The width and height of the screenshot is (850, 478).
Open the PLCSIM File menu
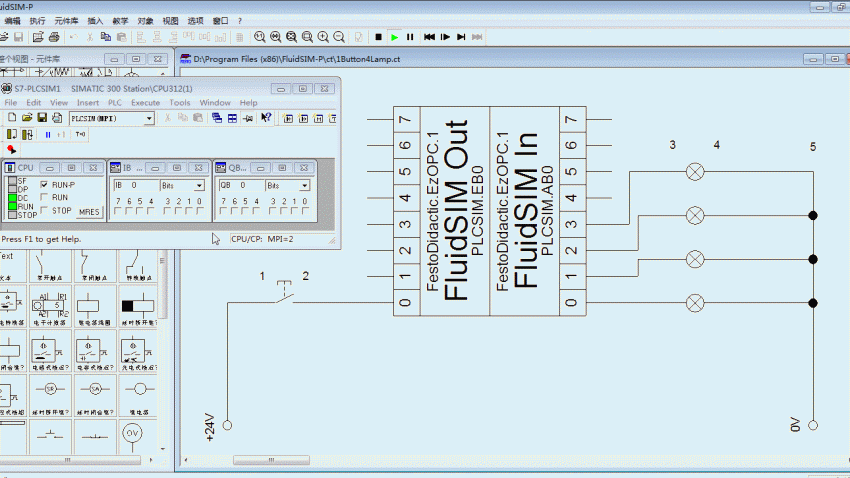pyautogui.click(x=11, y=102)
